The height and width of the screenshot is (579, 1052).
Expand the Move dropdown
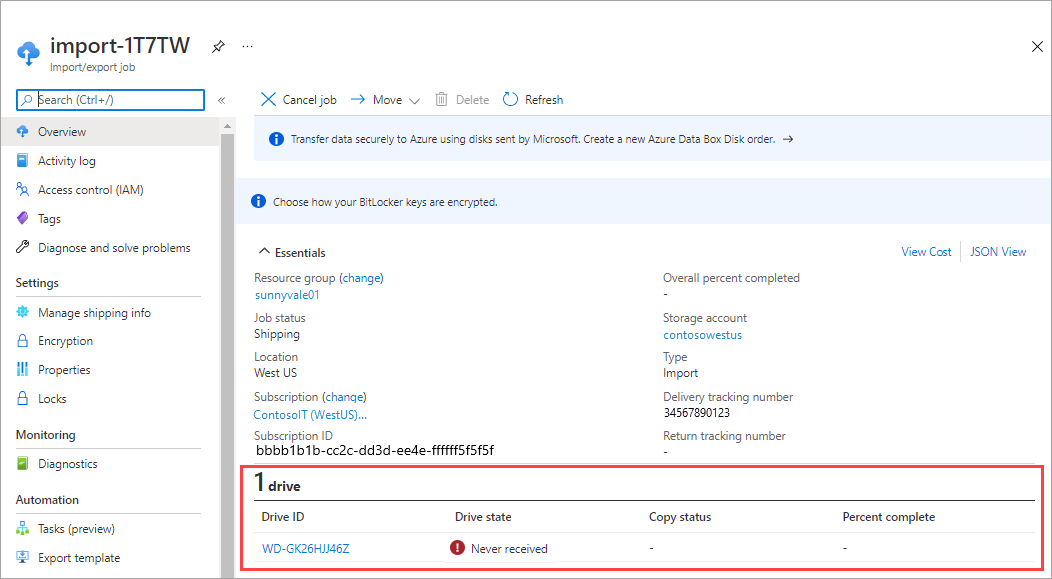413,99
